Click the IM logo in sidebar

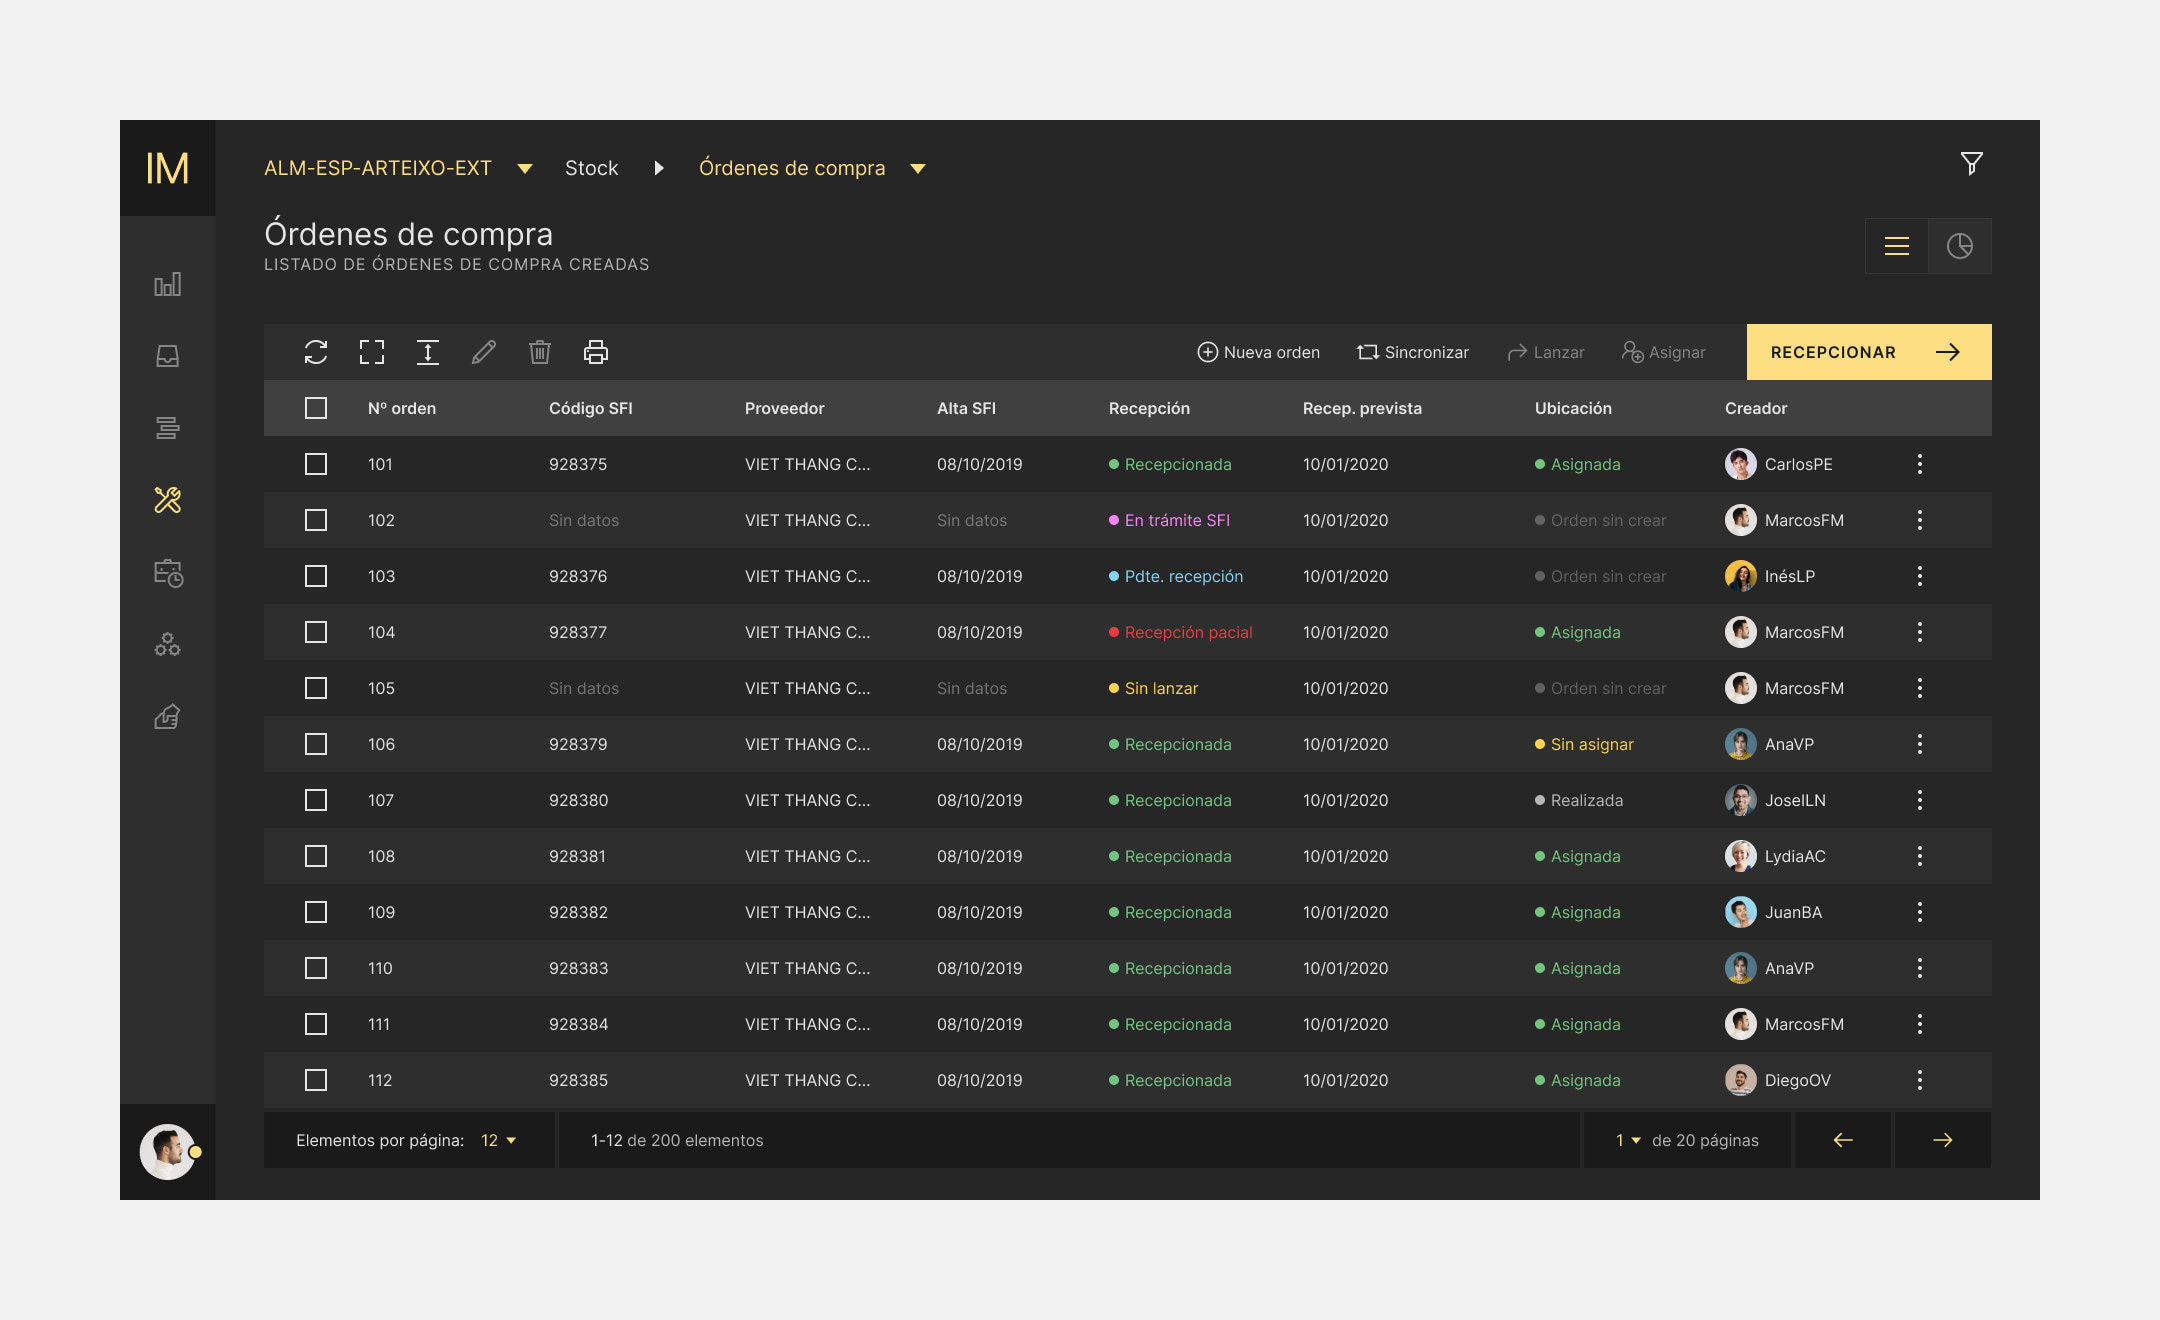pyautogui.click(x=167, y=168)
